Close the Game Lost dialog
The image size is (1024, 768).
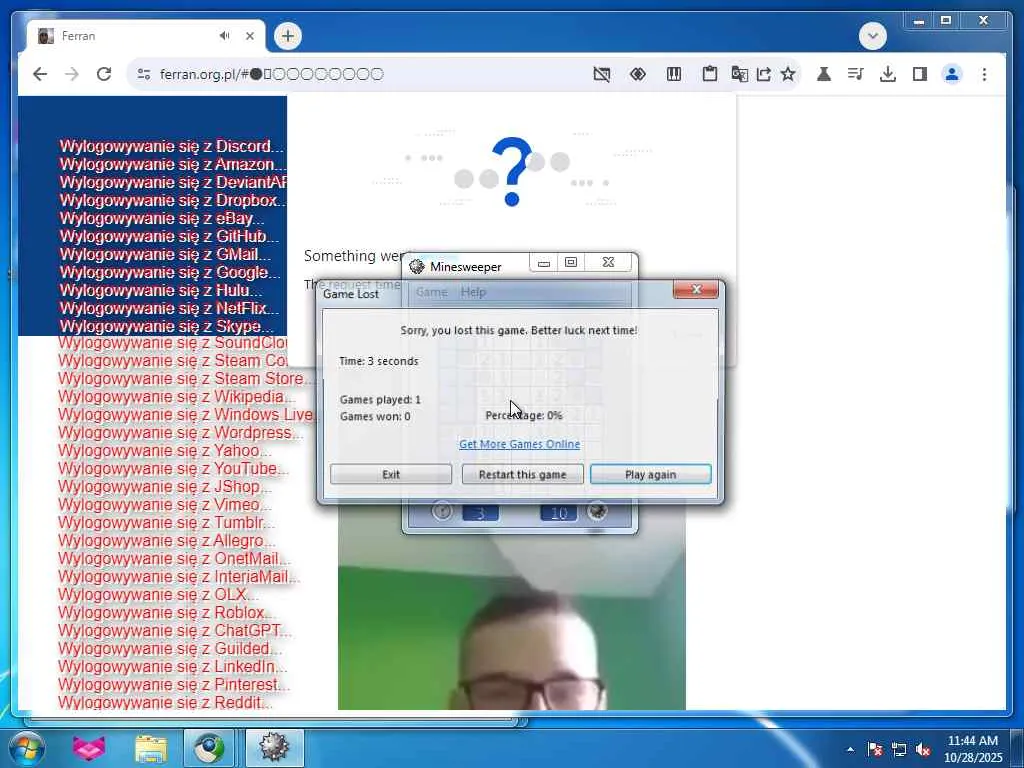coord(696,289)
